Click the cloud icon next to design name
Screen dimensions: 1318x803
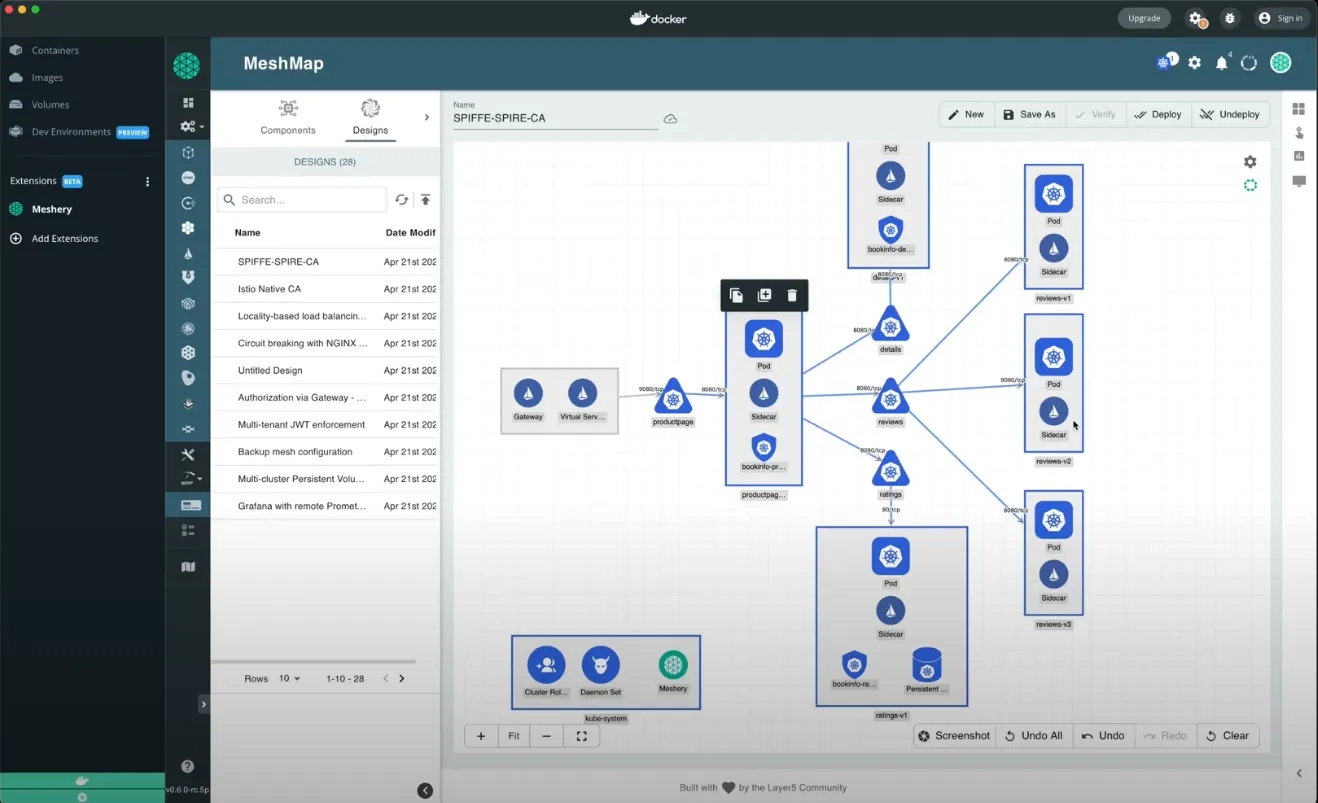pyautogui.click(x=670, y=119)
